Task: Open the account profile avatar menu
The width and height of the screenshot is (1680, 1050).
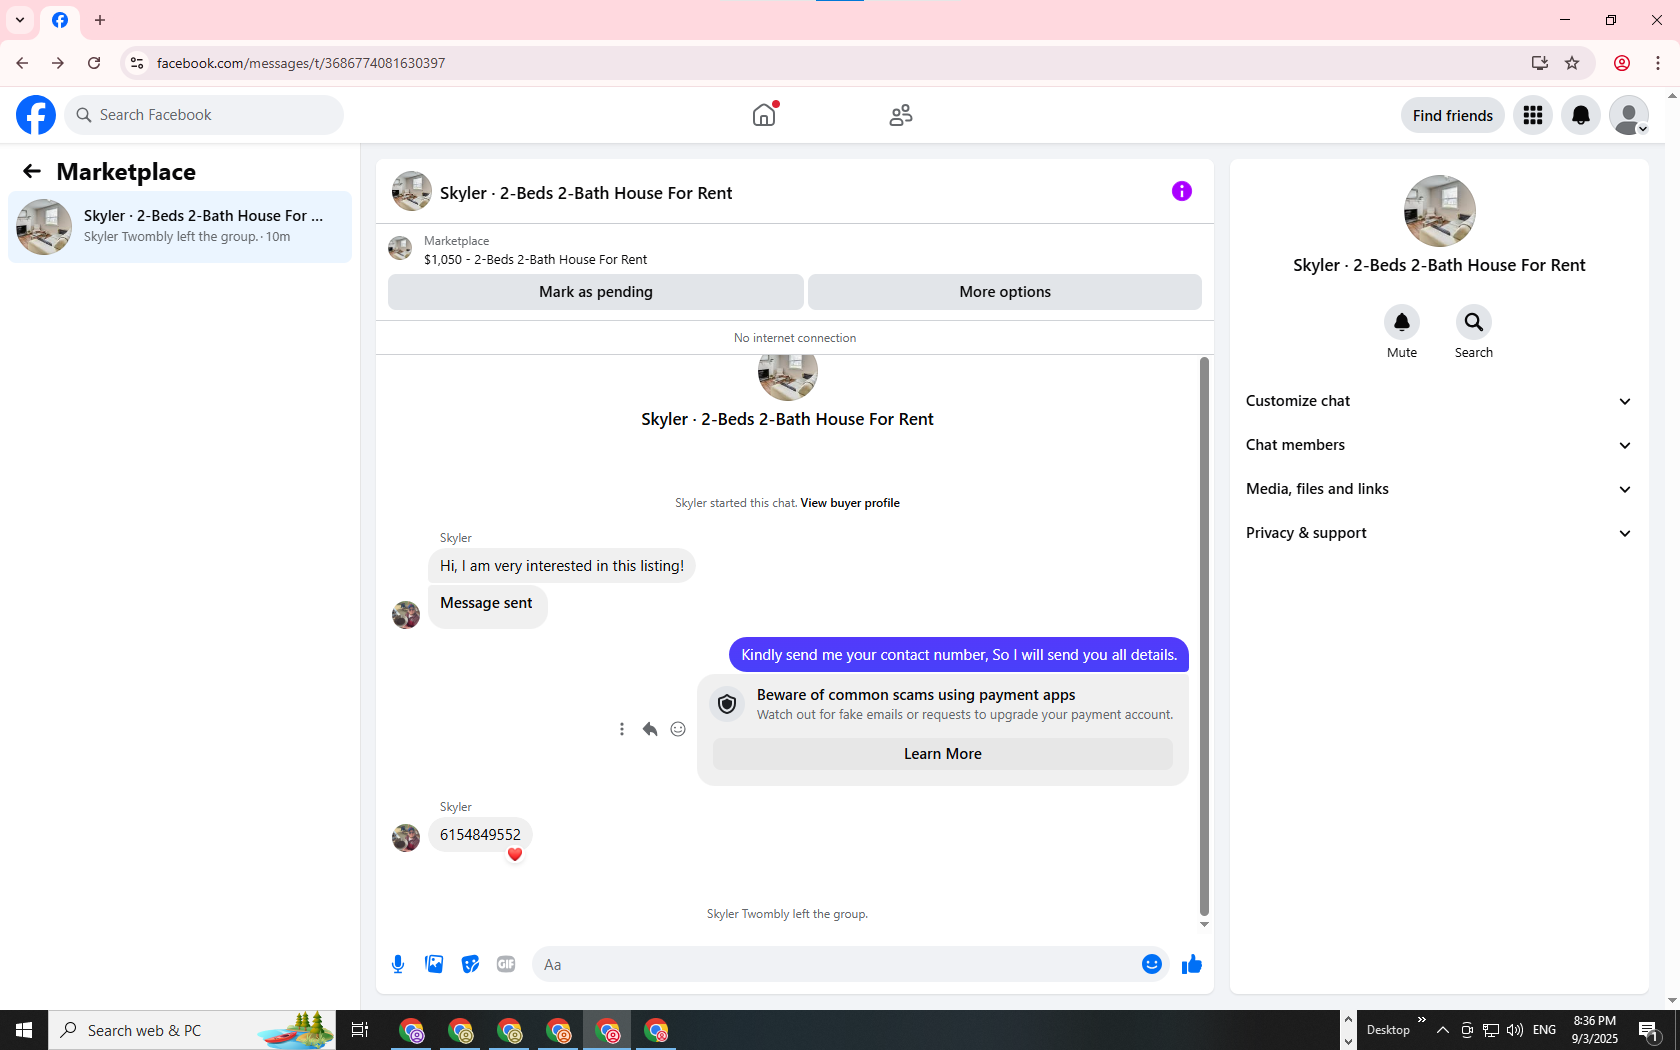Action: point(1629,115)
